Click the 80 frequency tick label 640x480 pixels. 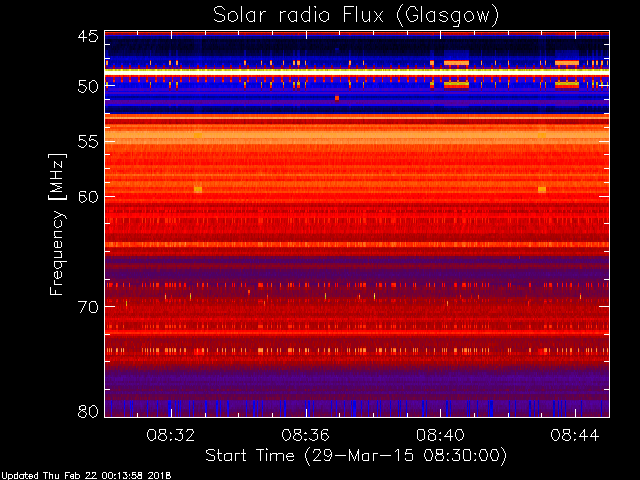point(88,411)
